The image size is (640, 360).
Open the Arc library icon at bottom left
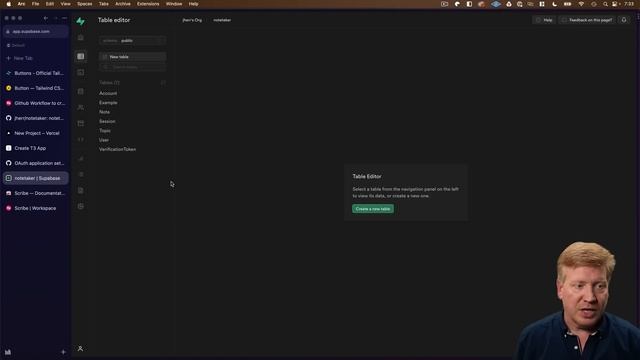[x=8, y=352]
